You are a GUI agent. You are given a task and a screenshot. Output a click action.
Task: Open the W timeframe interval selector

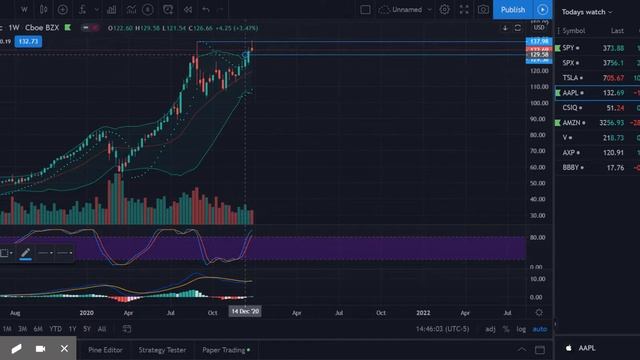[24, 9]
